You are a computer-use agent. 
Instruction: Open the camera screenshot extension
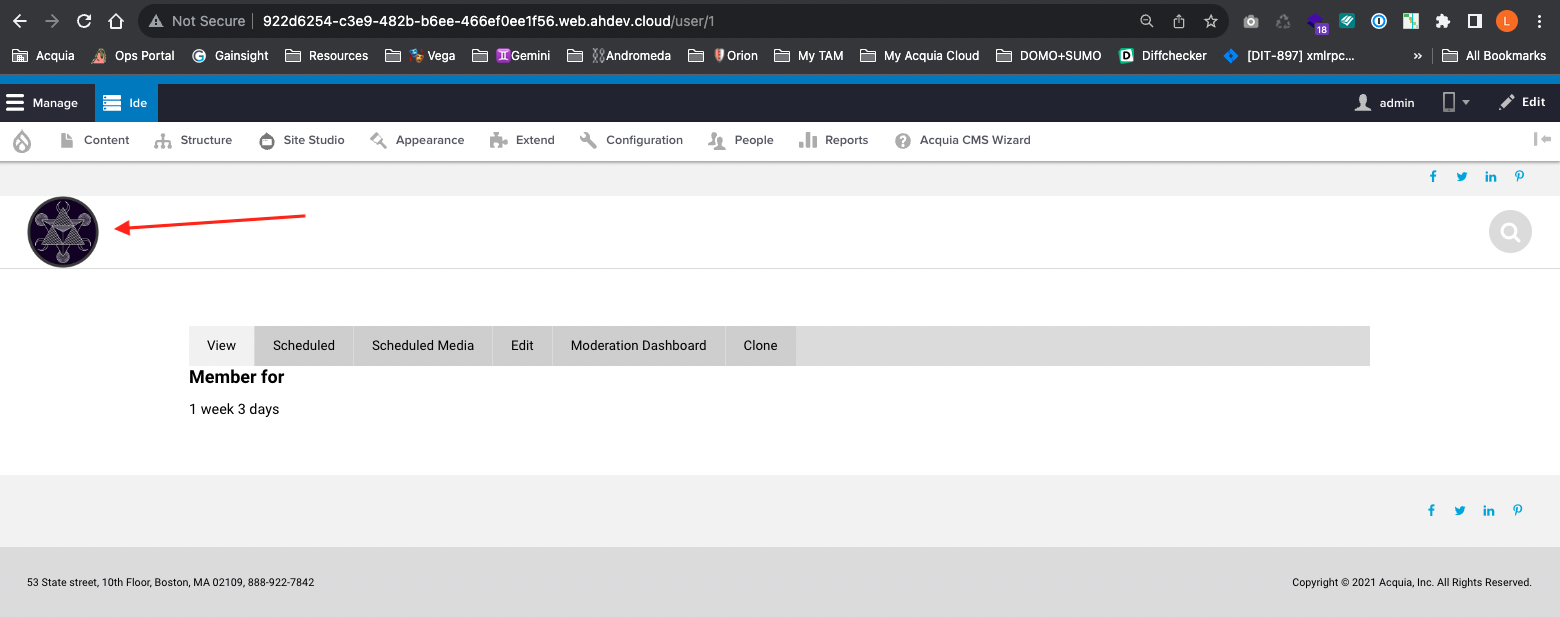click(1250, 21)
